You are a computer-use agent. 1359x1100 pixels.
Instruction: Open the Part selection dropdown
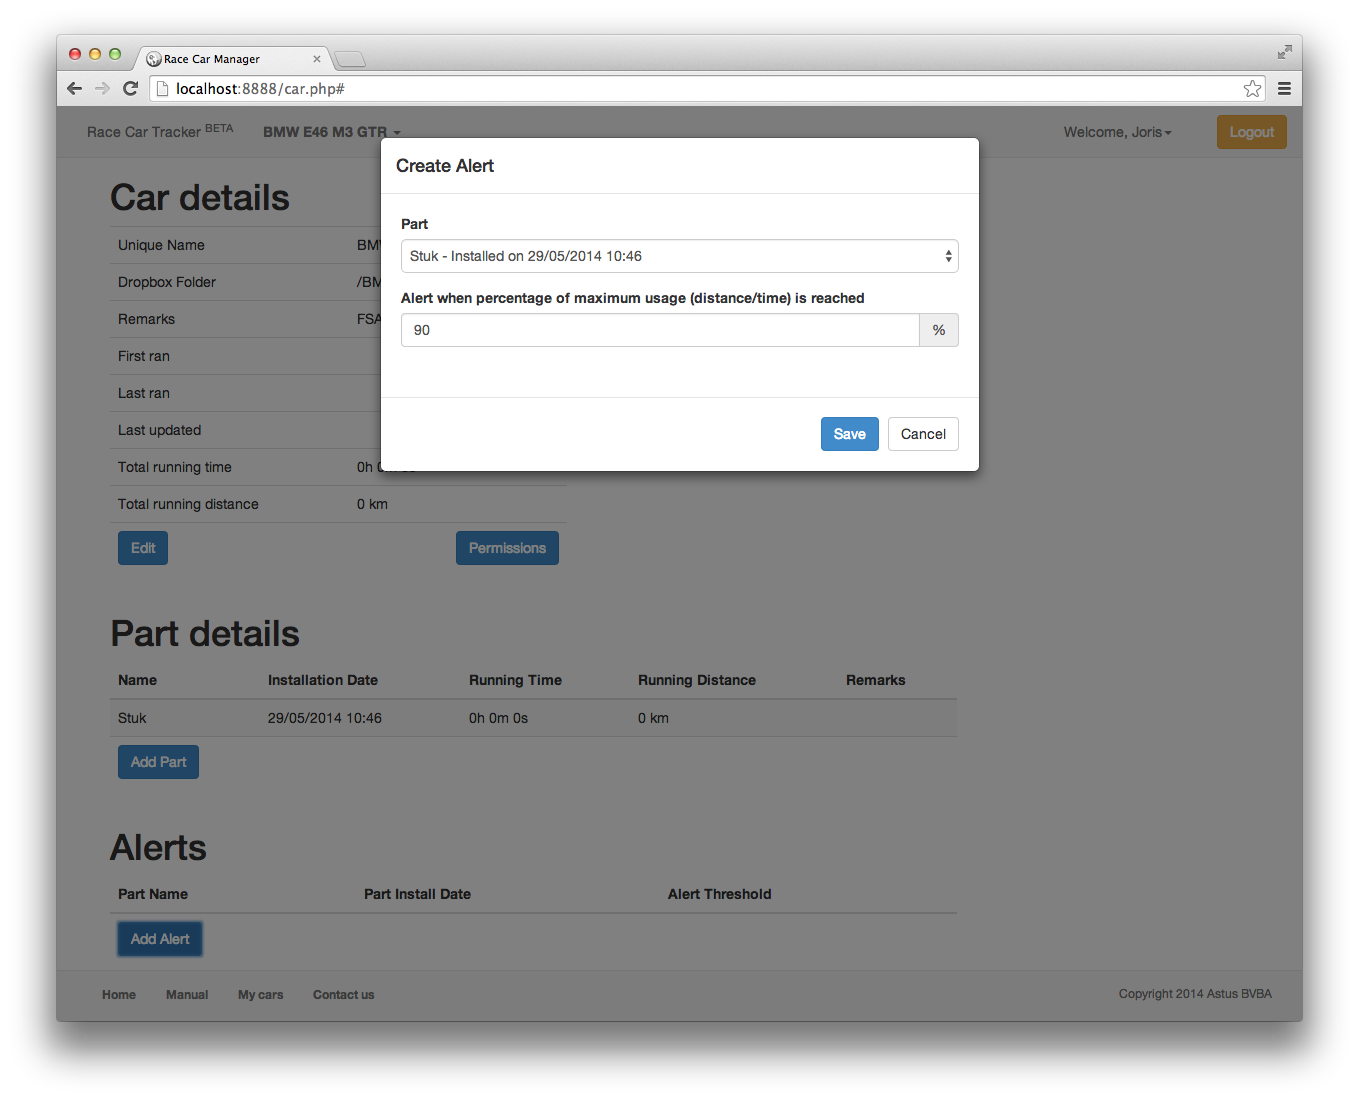tap(679, 256)
